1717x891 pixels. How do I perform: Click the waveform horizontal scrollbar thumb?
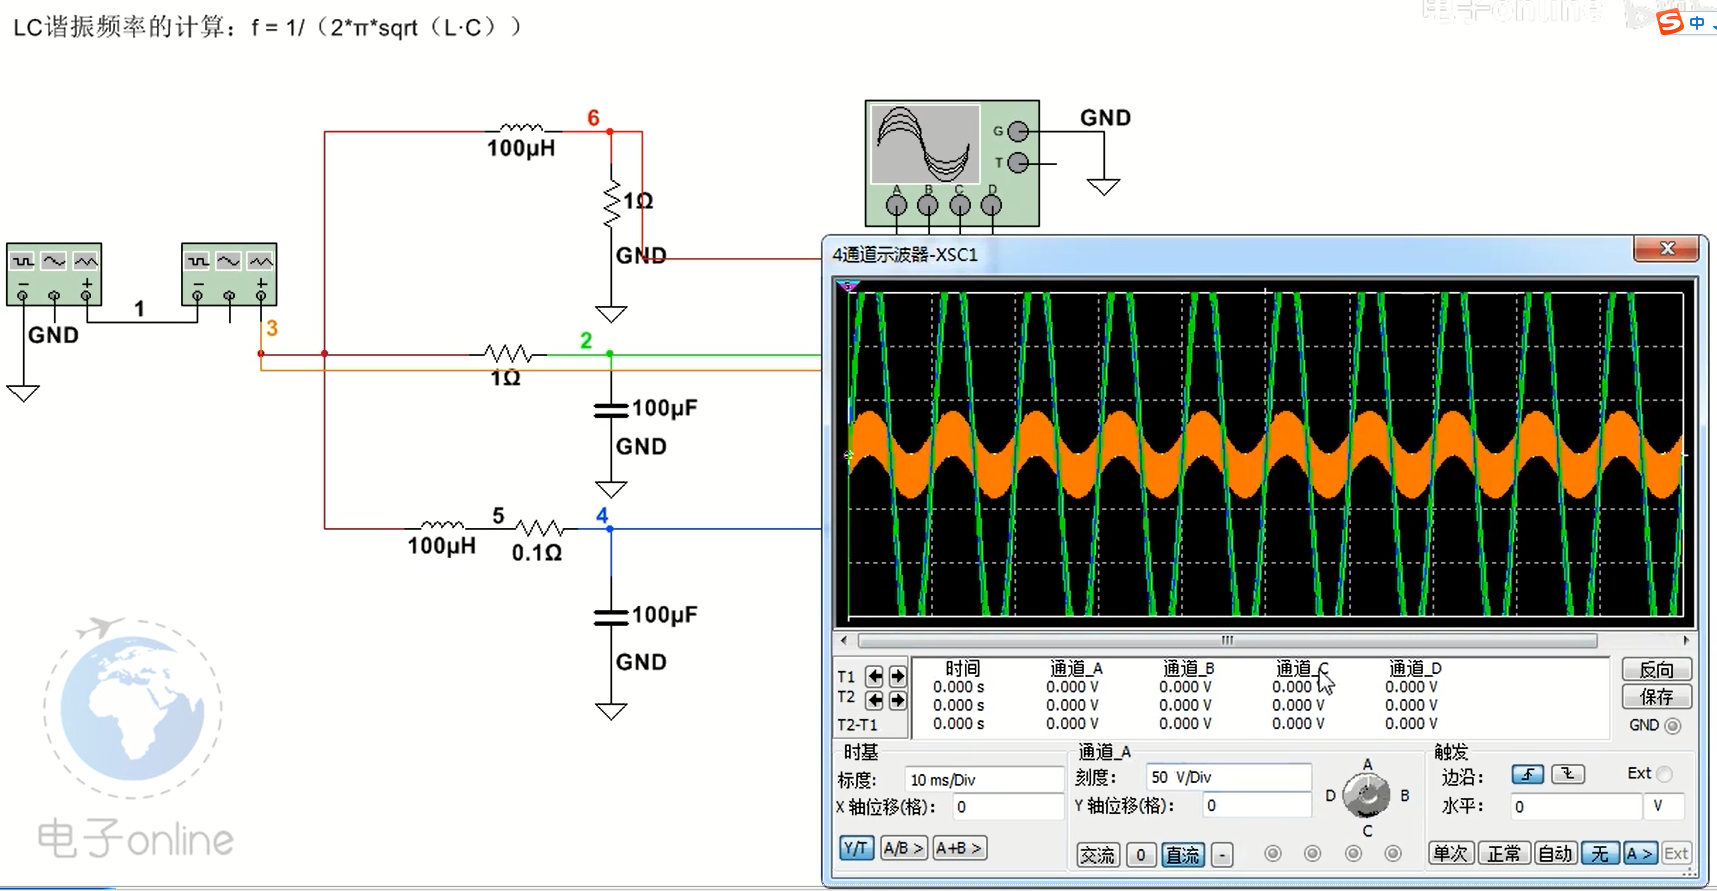[x=1227, y=640]
